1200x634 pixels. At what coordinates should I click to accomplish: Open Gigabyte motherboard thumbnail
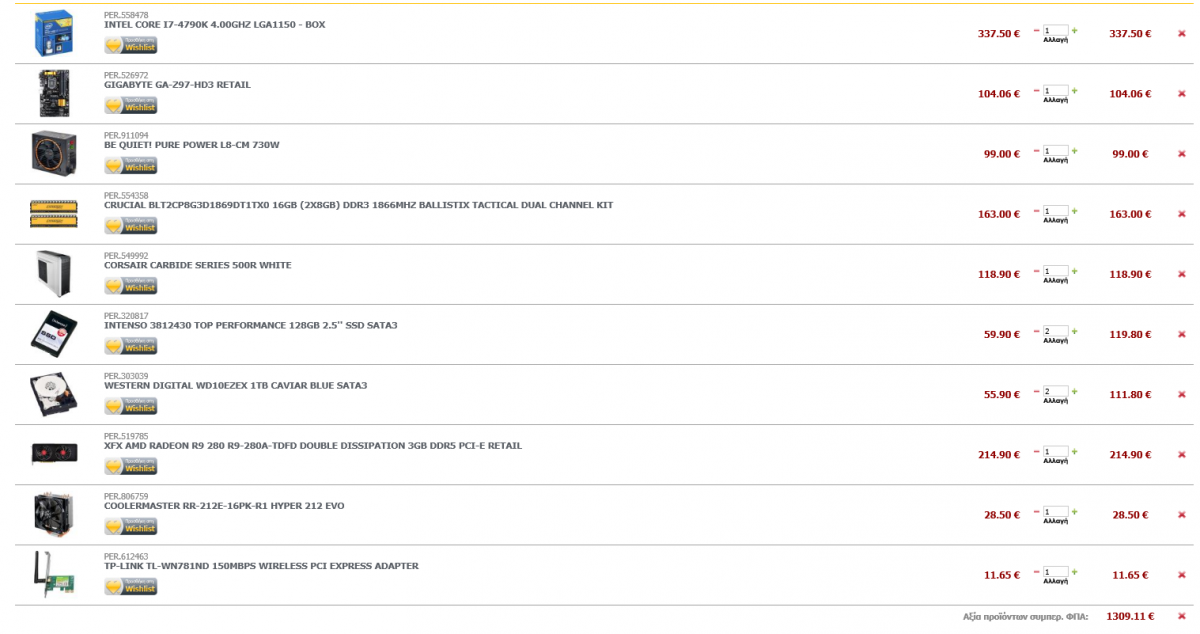pos(54,93)
